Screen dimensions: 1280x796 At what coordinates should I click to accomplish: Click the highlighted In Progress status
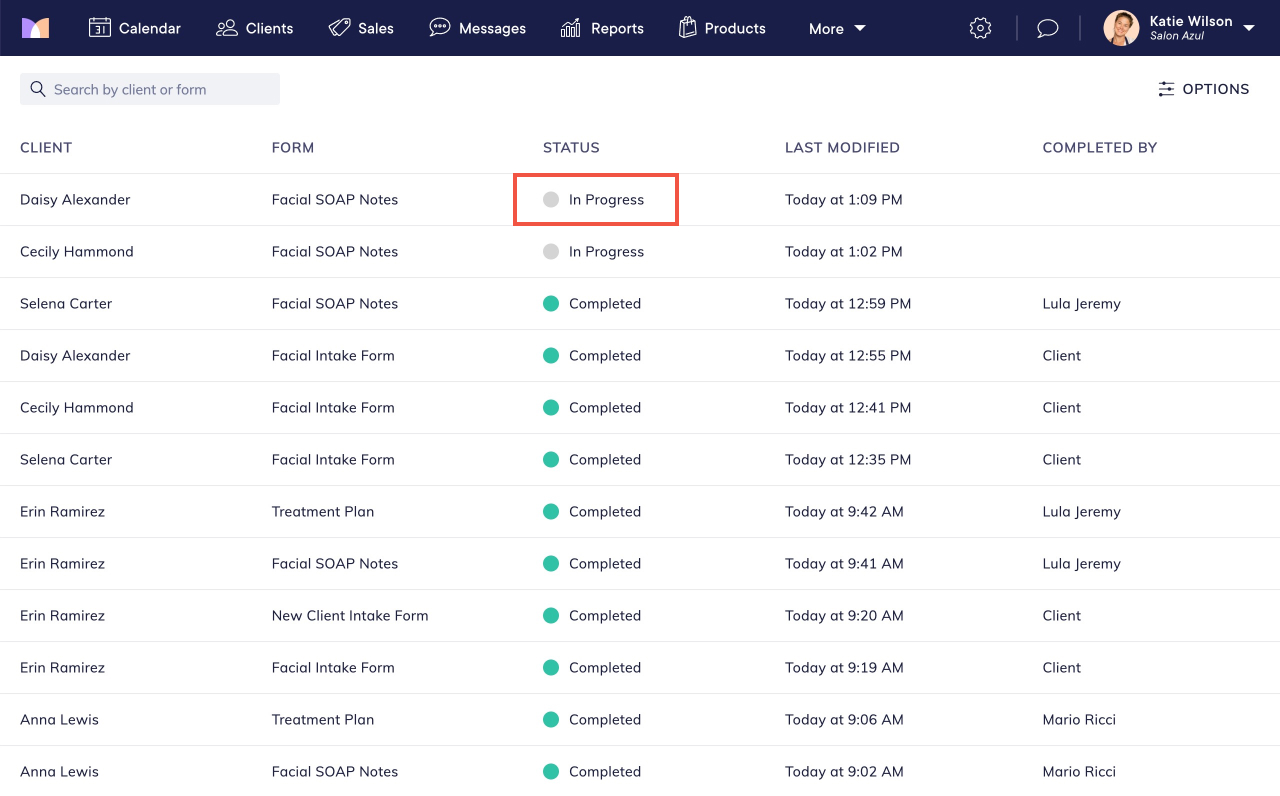pos(596,199)
